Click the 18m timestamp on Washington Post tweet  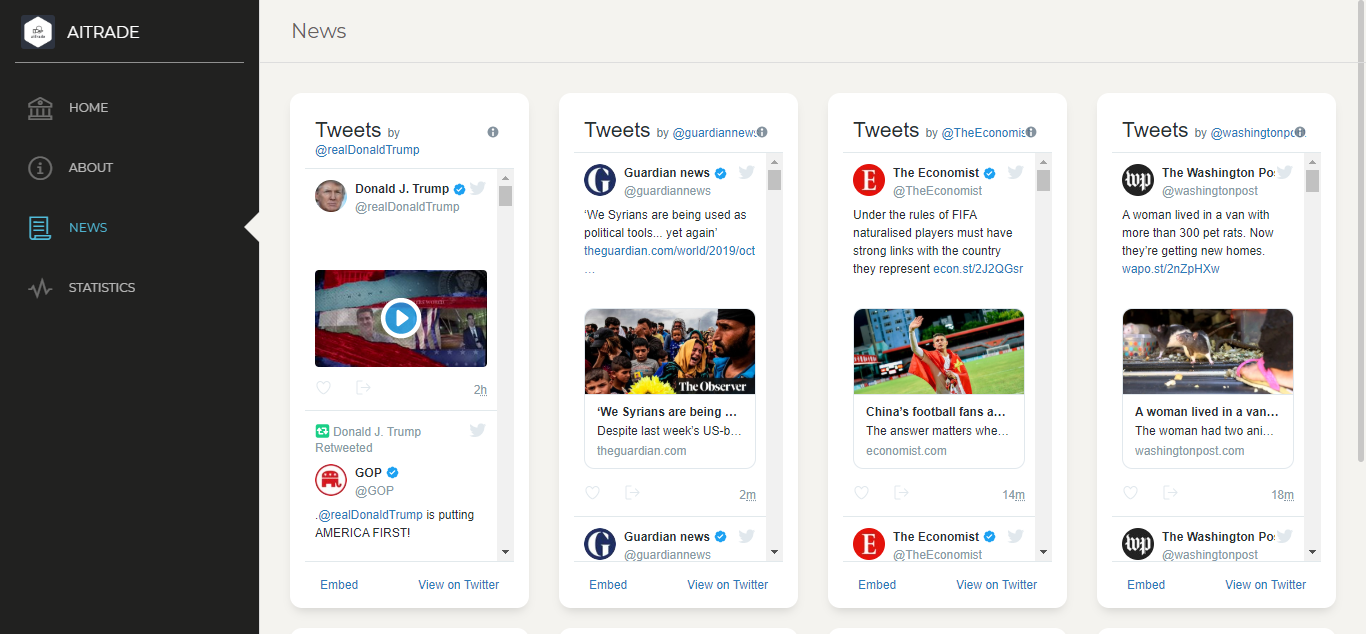(1282, 495)
